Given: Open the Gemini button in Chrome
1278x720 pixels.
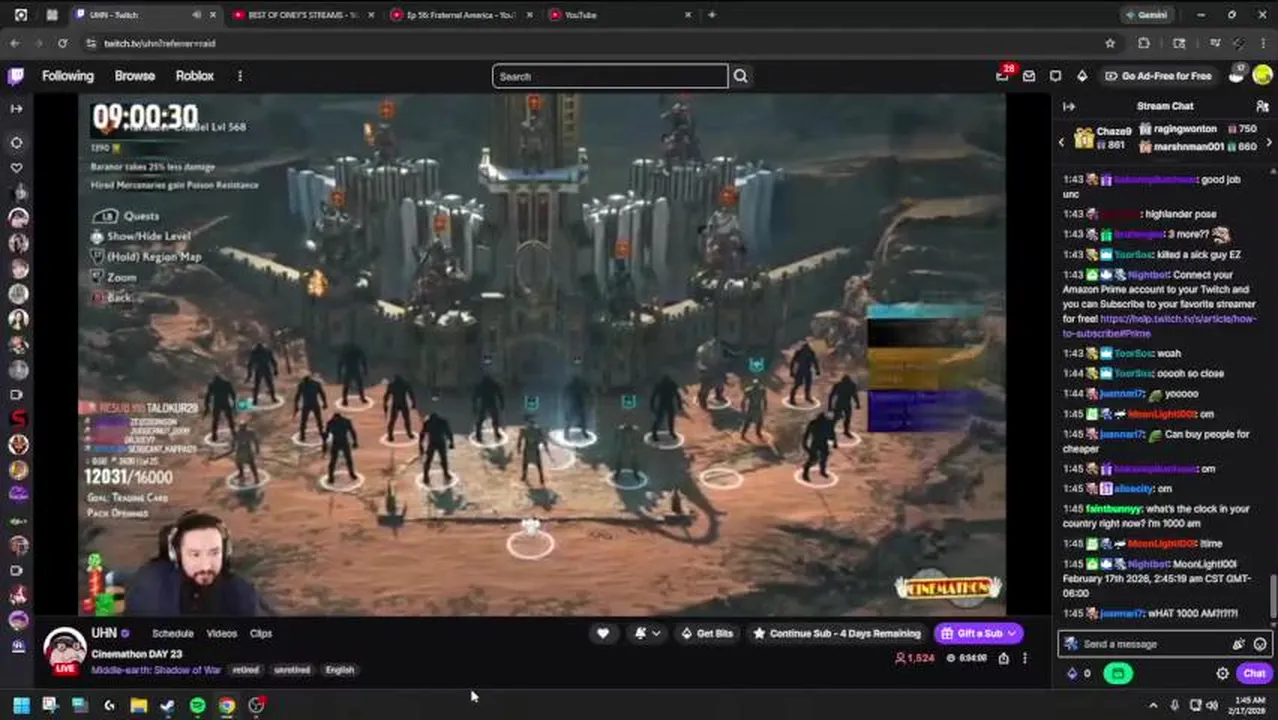Looking at the screenshot, I should 1145,15.
